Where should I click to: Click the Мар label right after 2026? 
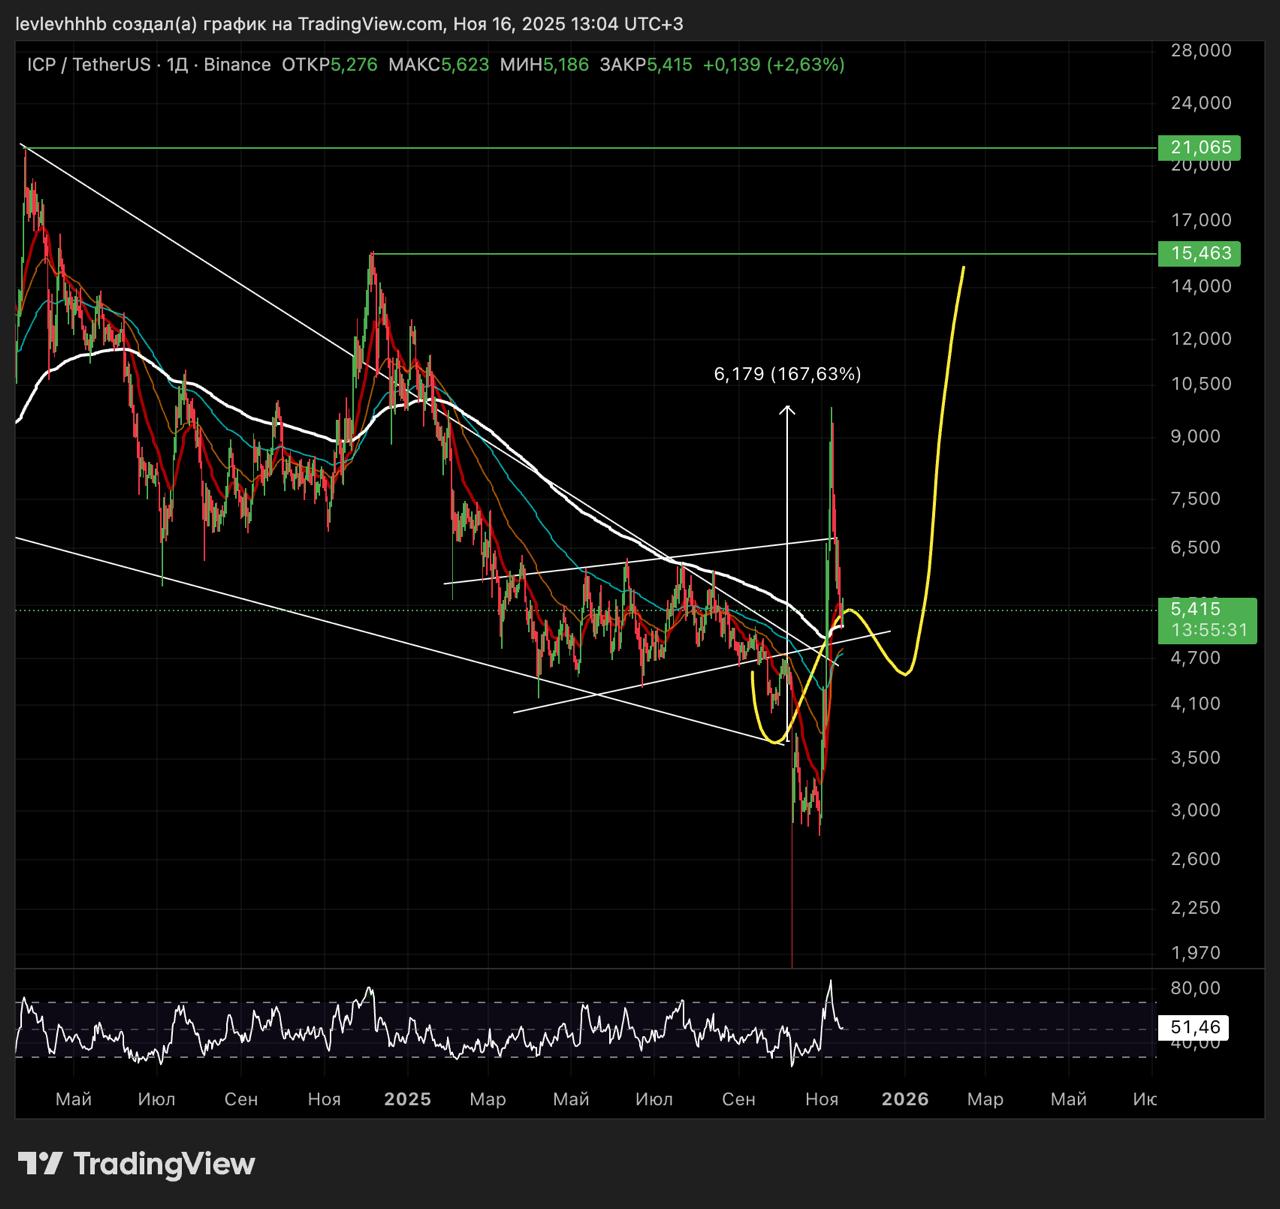(985, 1099)
